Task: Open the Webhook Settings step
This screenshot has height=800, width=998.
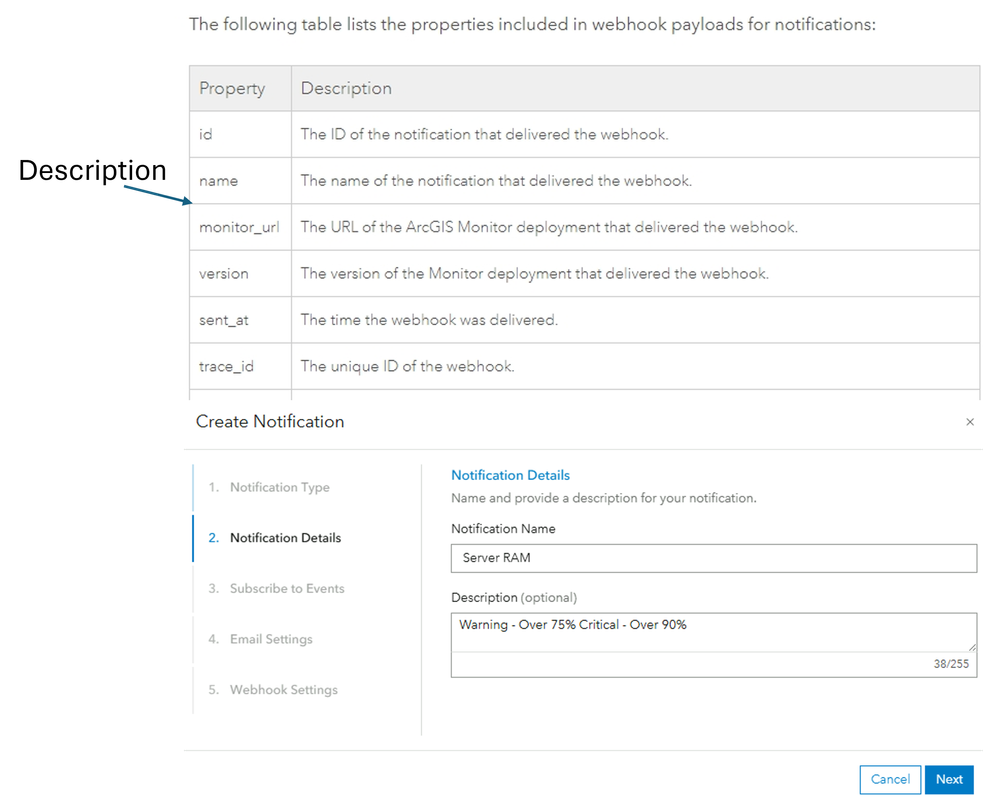Action: [x=283, y=690]
